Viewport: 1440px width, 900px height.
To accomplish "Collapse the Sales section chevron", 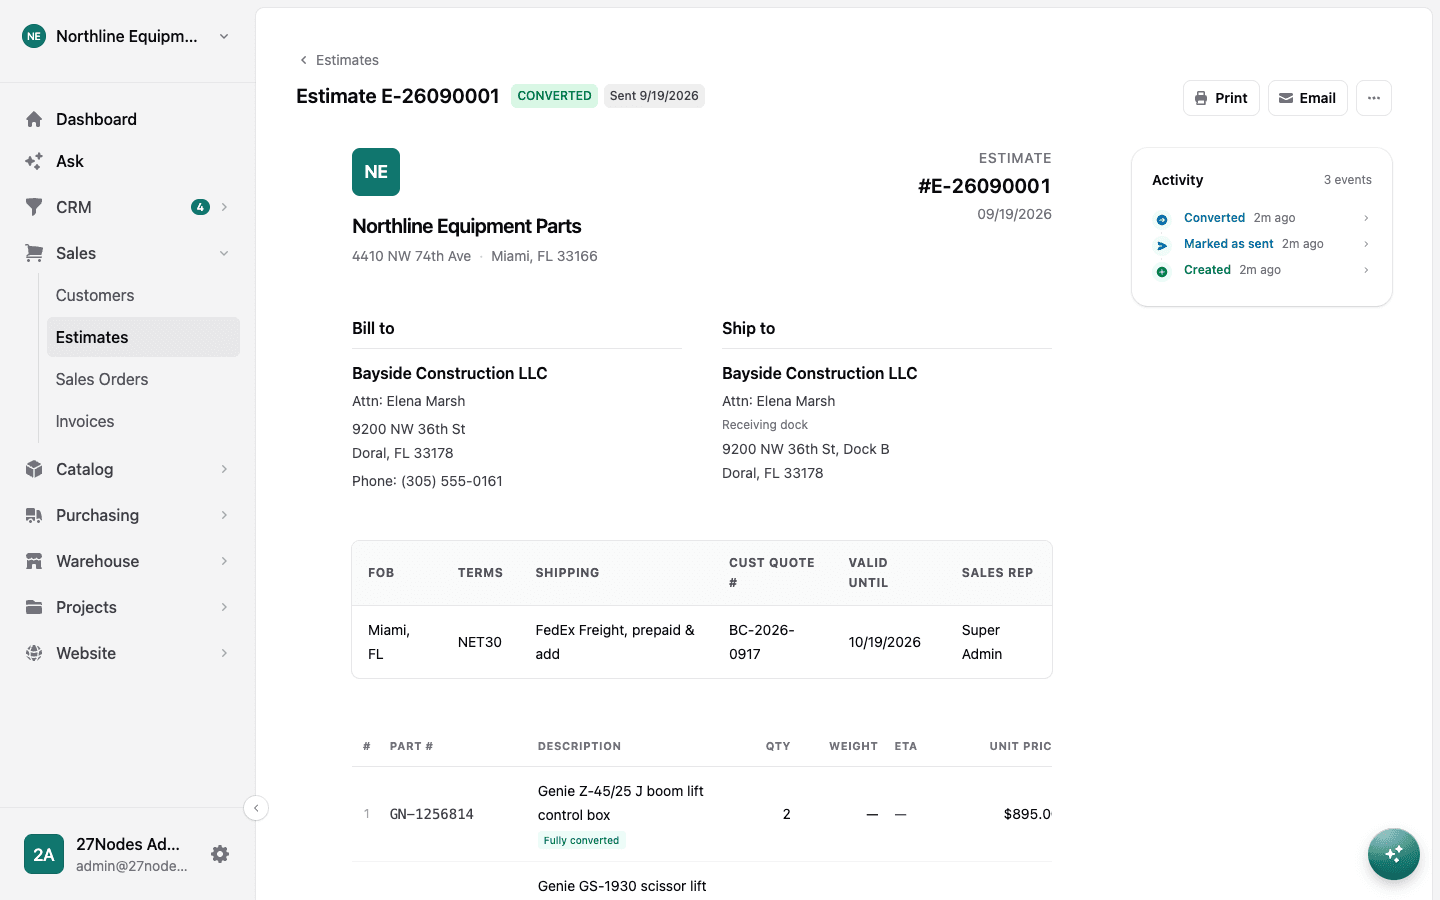I will 224,253.
